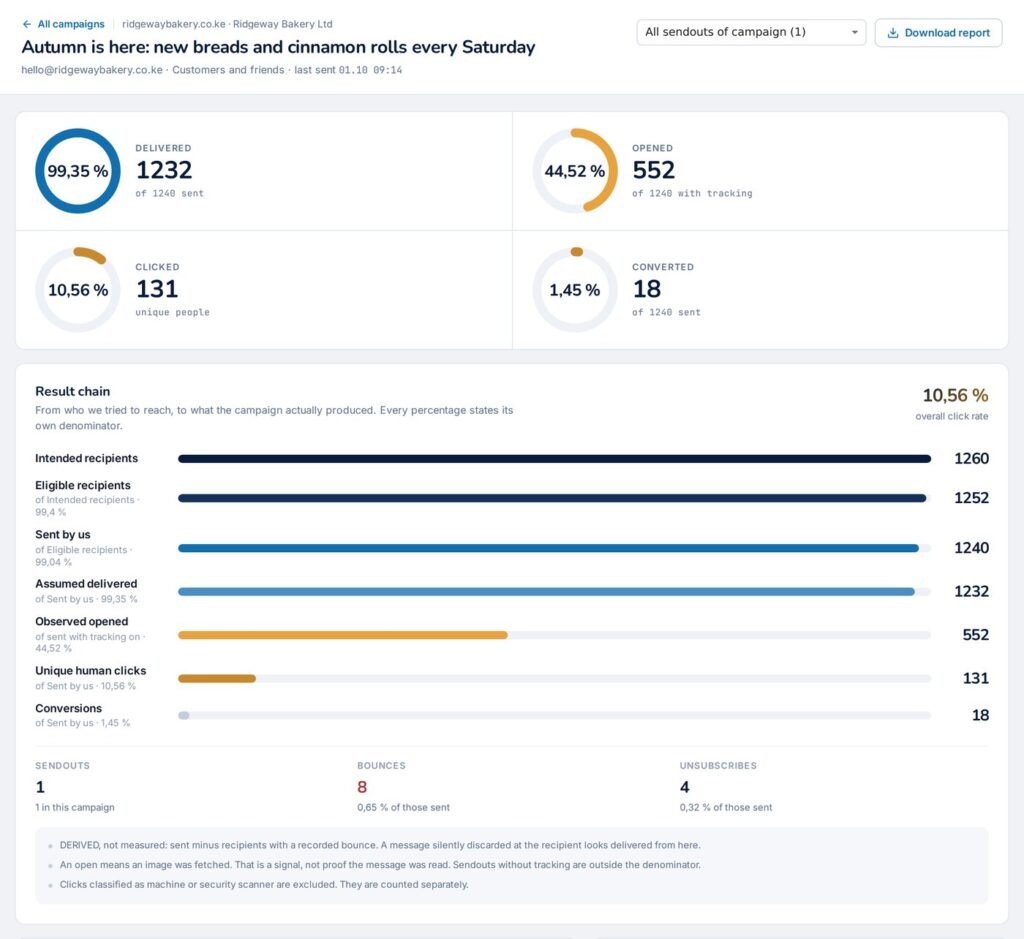Click the Intended recipients count 1260
The width and height of the screenshot is (1024, 939).
971,458
